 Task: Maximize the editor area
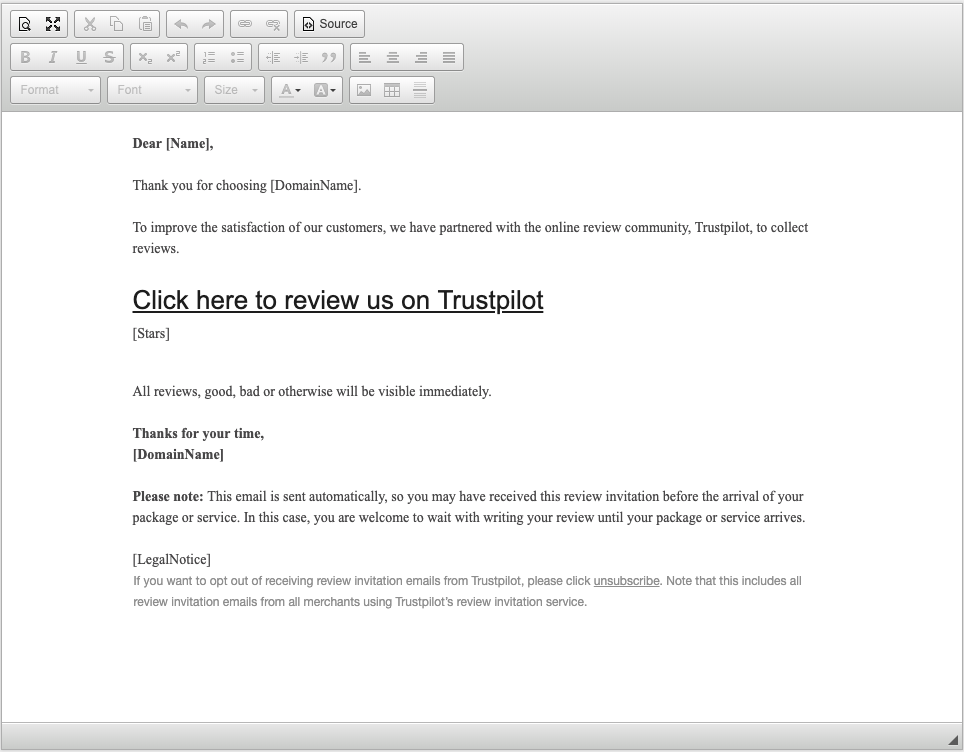click(53, 24)
